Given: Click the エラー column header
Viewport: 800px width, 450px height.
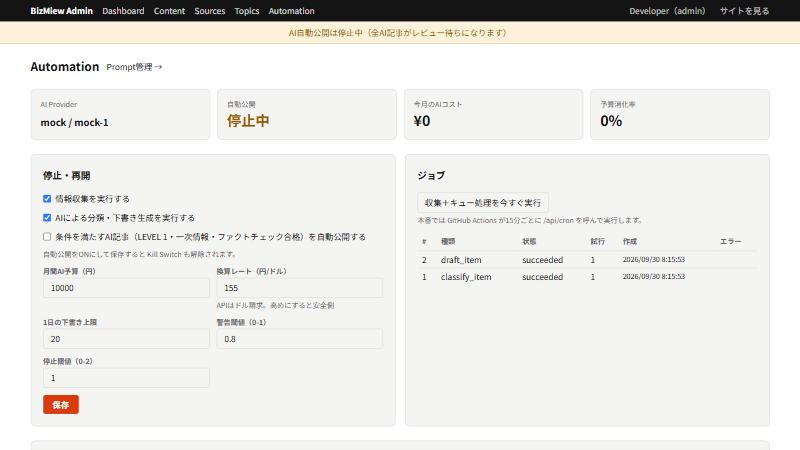Looking at the screenshot, I should 731,241.
